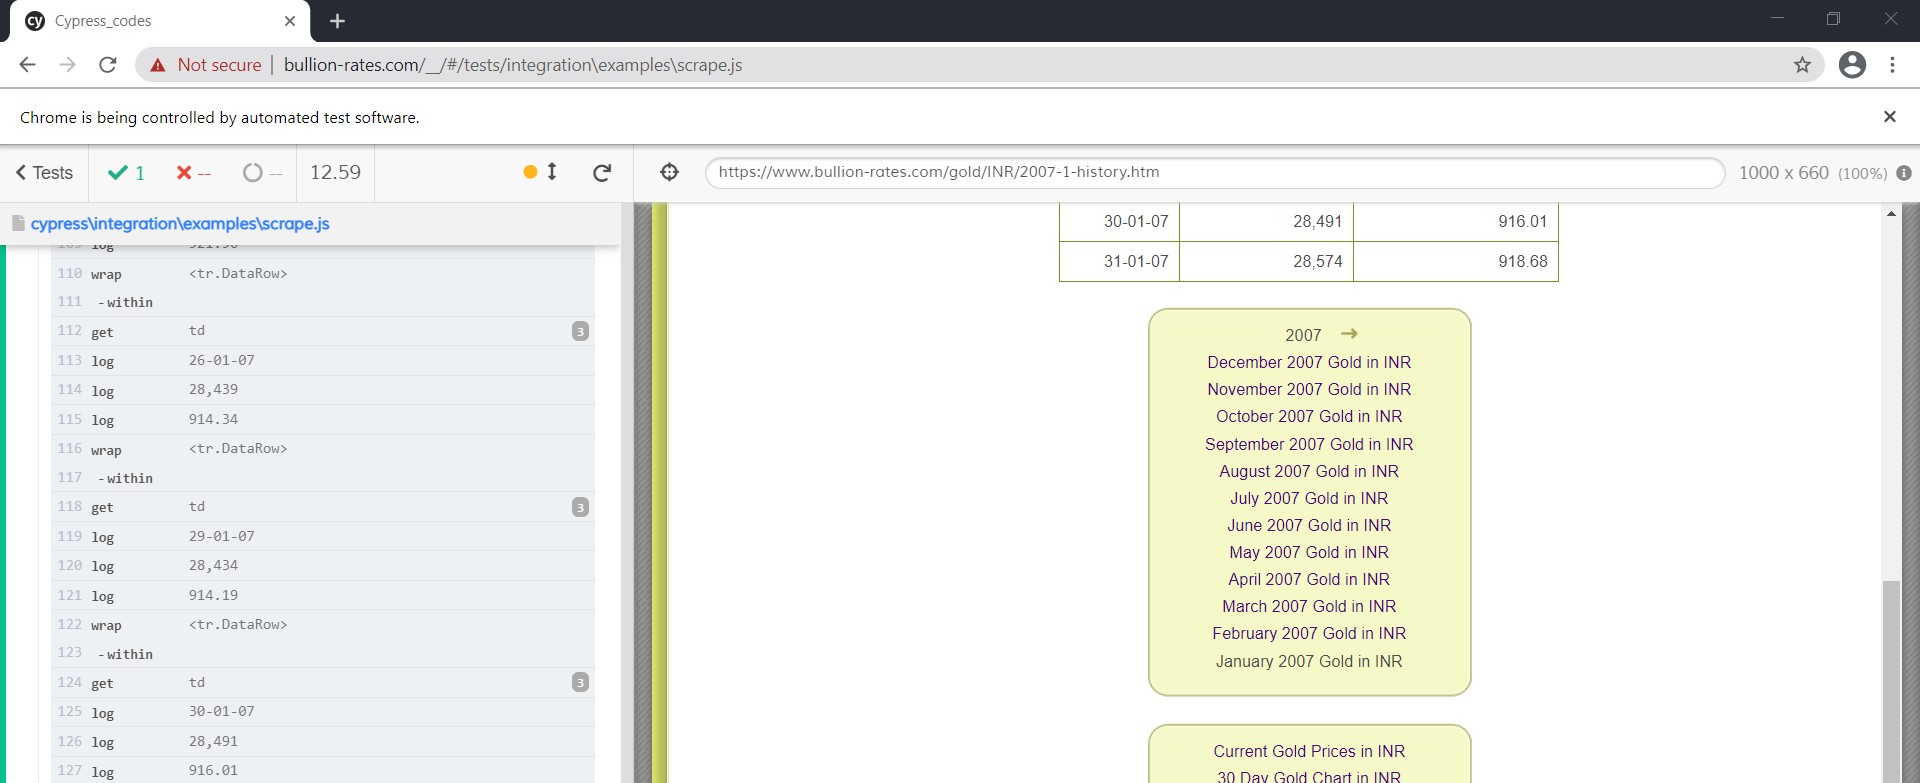Image resolution: width=1920 pixels, height=783 pixels.
Task: Select log entry 914.34
Action: click(x=323, y=419)
